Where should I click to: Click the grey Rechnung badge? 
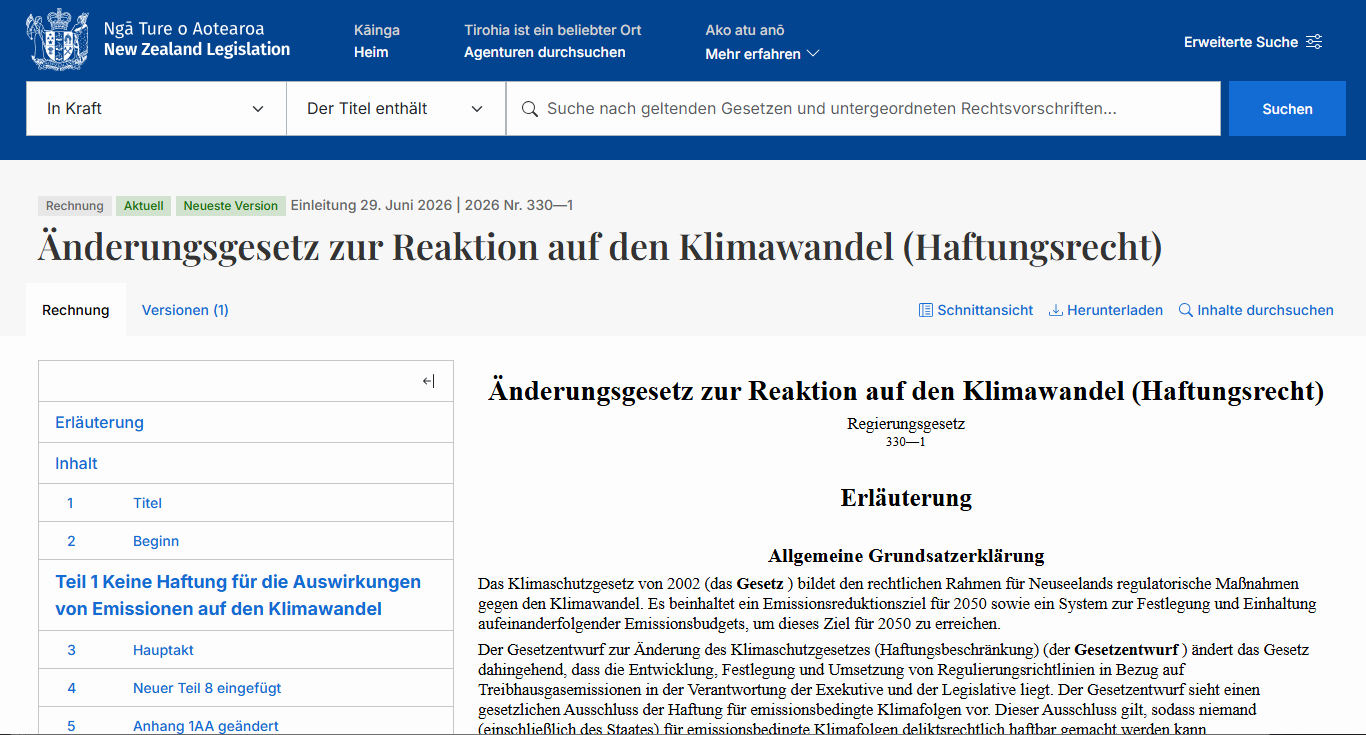tap(75, 206)
